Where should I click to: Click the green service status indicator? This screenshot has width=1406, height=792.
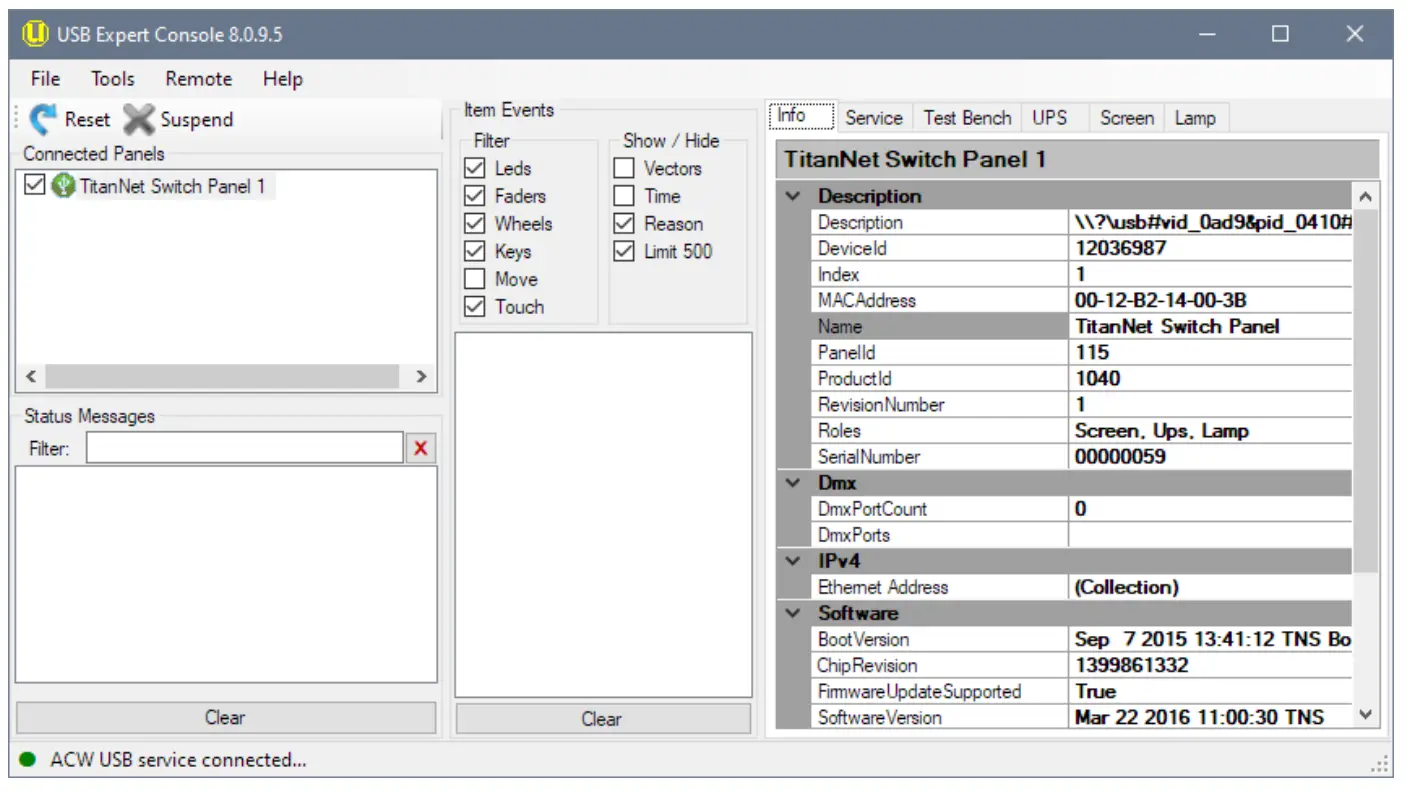[27, 760]
